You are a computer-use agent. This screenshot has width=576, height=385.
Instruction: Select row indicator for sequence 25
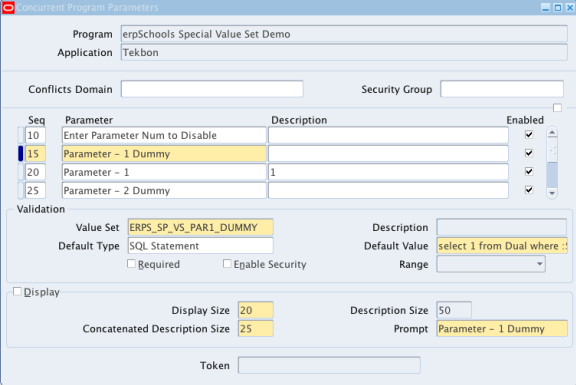[21, 190]
